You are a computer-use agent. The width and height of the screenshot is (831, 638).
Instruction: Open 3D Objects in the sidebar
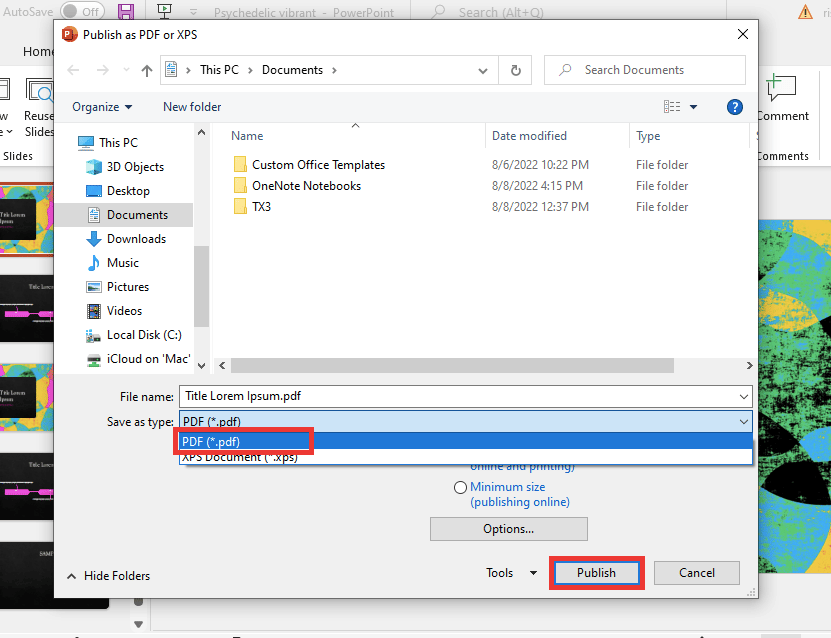tap(125, 167)
